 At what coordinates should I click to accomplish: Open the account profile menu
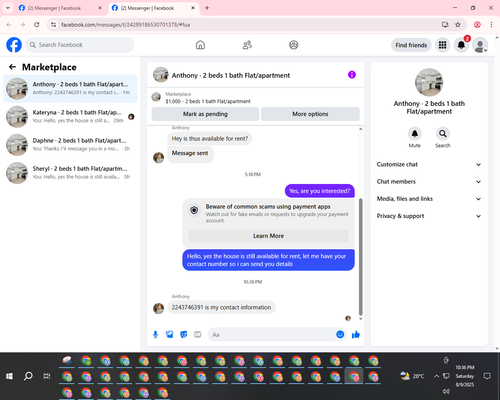click(x=480, y=45)
